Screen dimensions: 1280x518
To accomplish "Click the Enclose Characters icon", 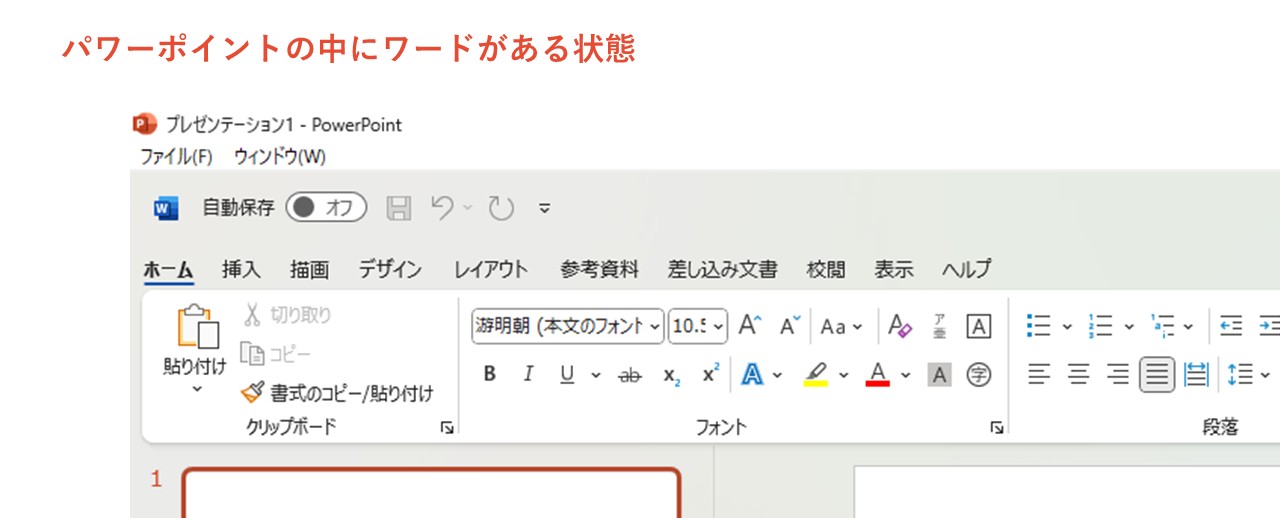I will [979, 375].
